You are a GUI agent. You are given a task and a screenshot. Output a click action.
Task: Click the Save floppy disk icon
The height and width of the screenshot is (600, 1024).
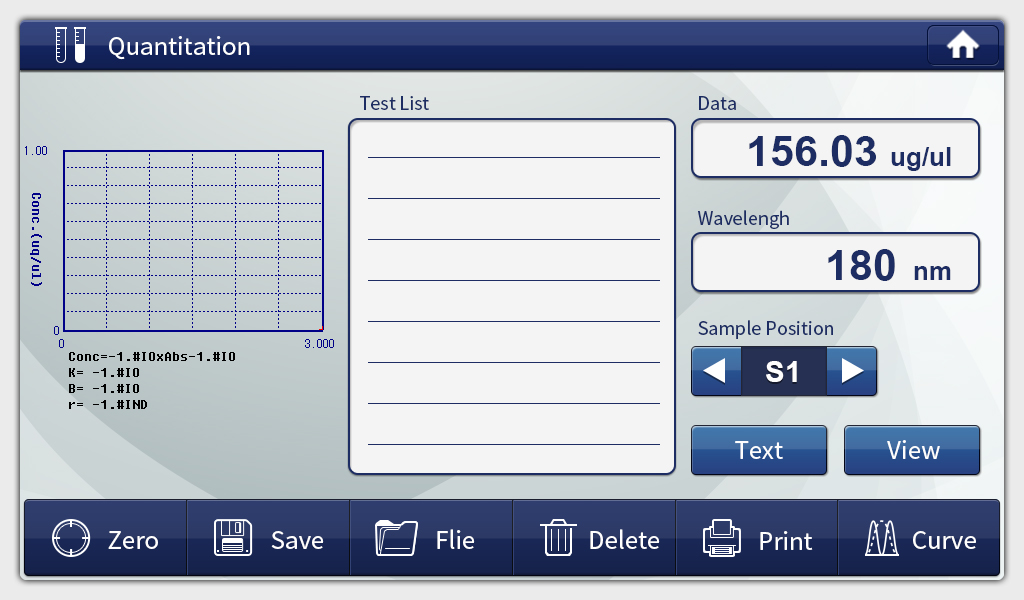click(x=232, y=540)
